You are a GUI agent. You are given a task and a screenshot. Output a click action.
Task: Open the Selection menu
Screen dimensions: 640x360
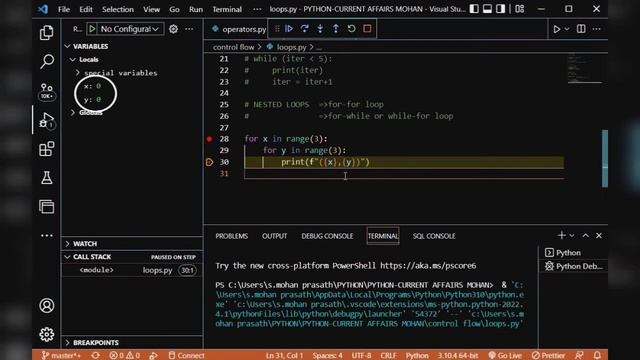tap(118, 9)
